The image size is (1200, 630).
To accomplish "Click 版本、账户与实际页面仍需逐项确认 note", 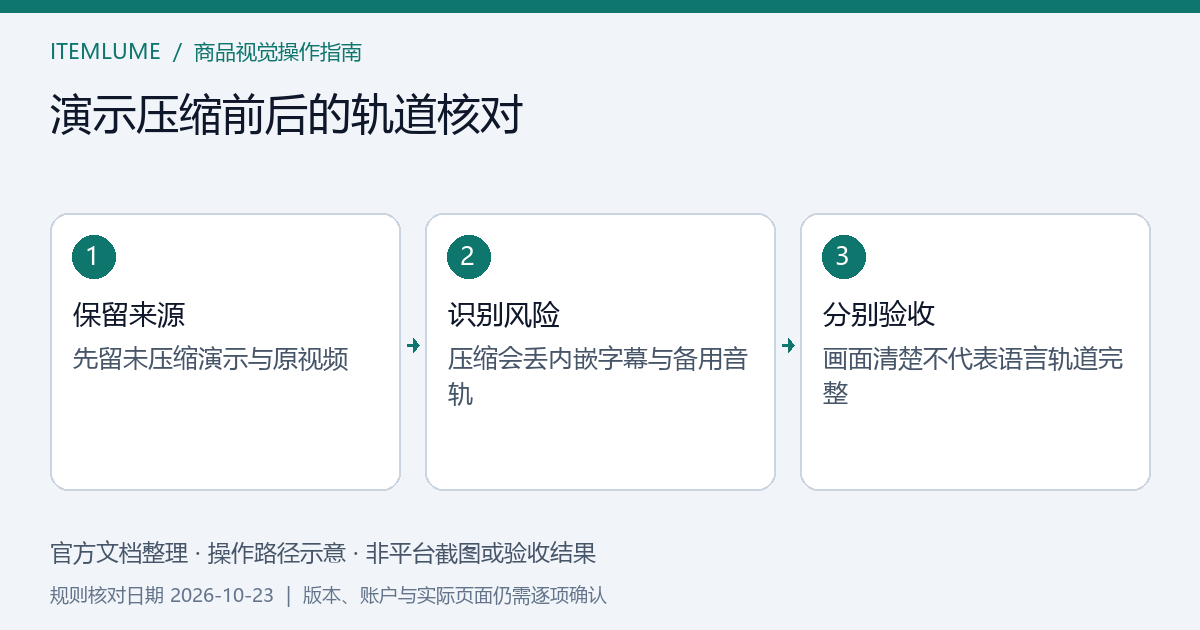I will pos(455,596).
